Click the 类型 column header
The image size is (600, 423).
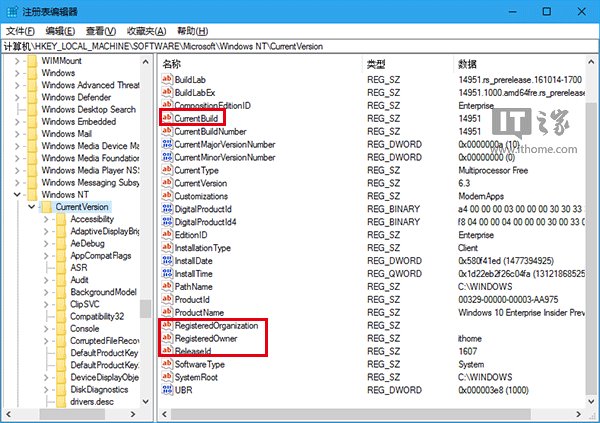[407, 64]
